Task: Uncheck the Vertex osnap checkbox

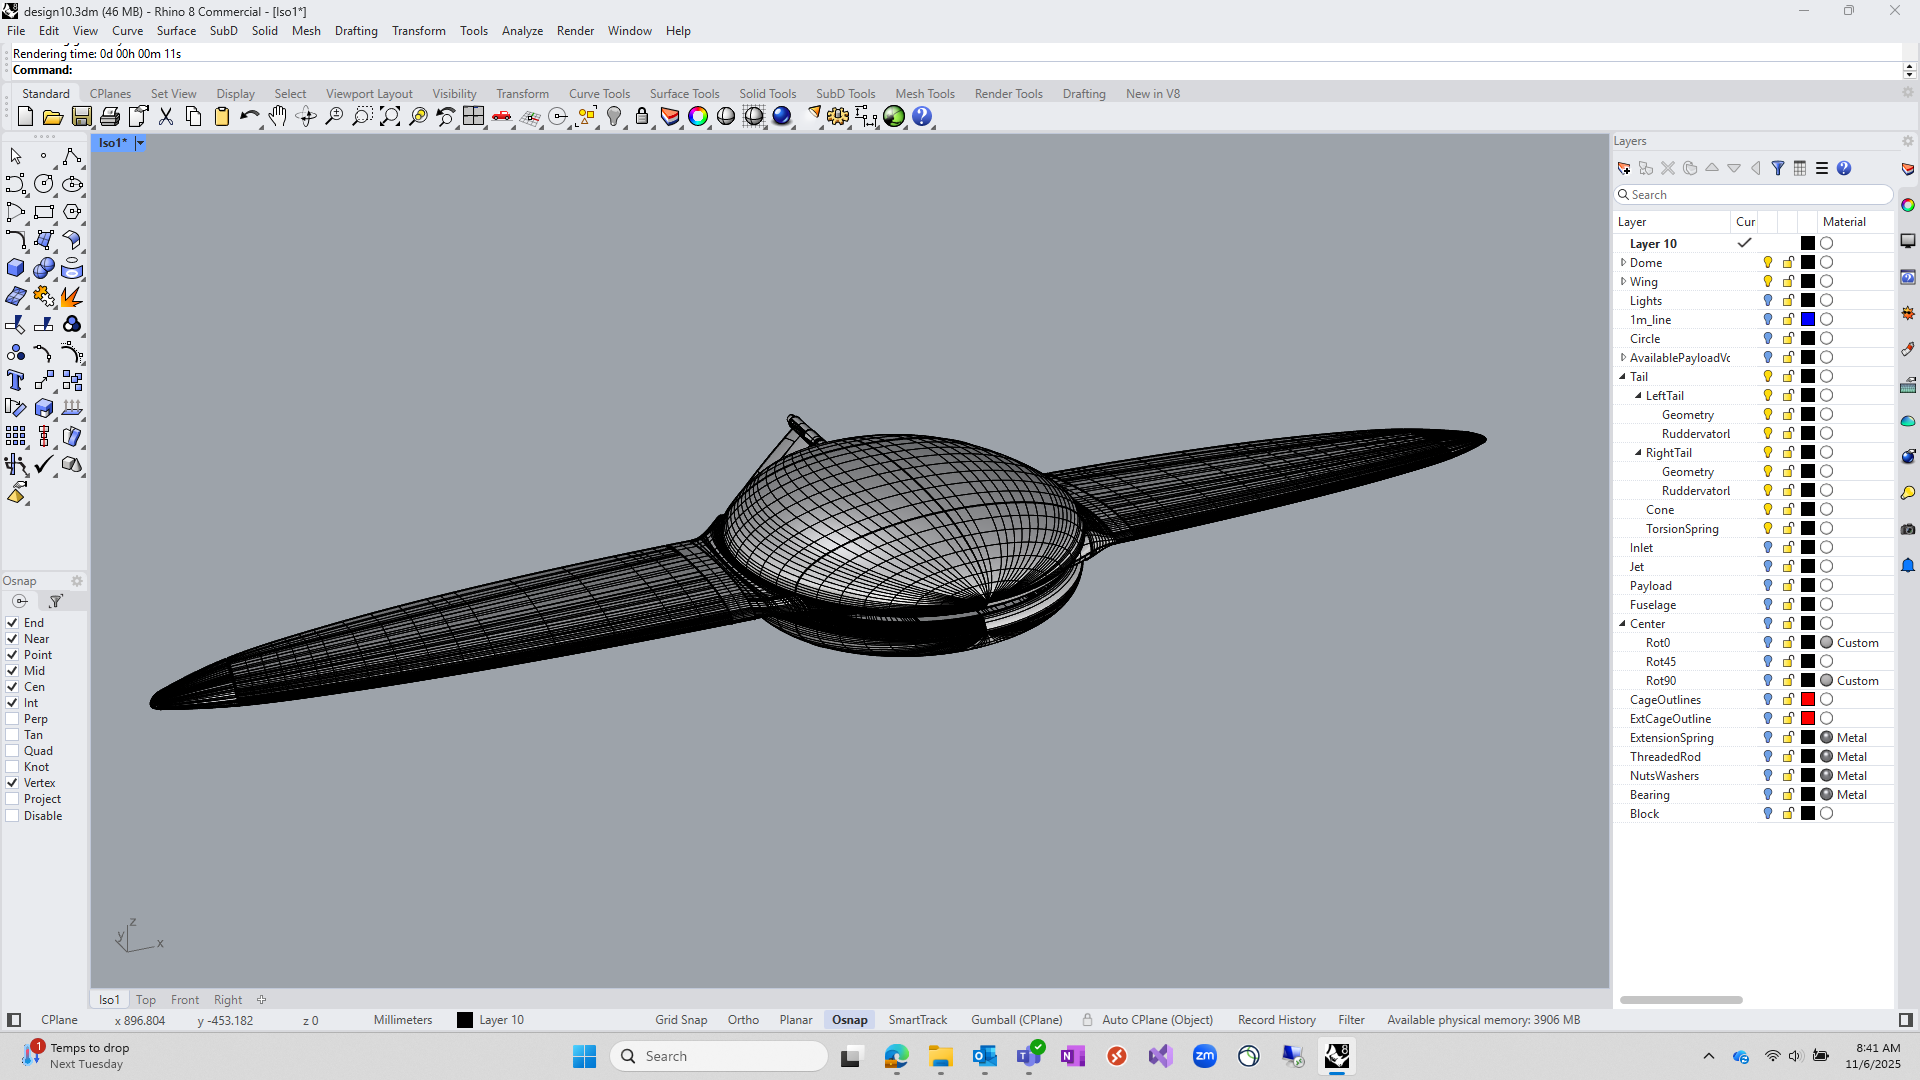Action: (13, 783)
